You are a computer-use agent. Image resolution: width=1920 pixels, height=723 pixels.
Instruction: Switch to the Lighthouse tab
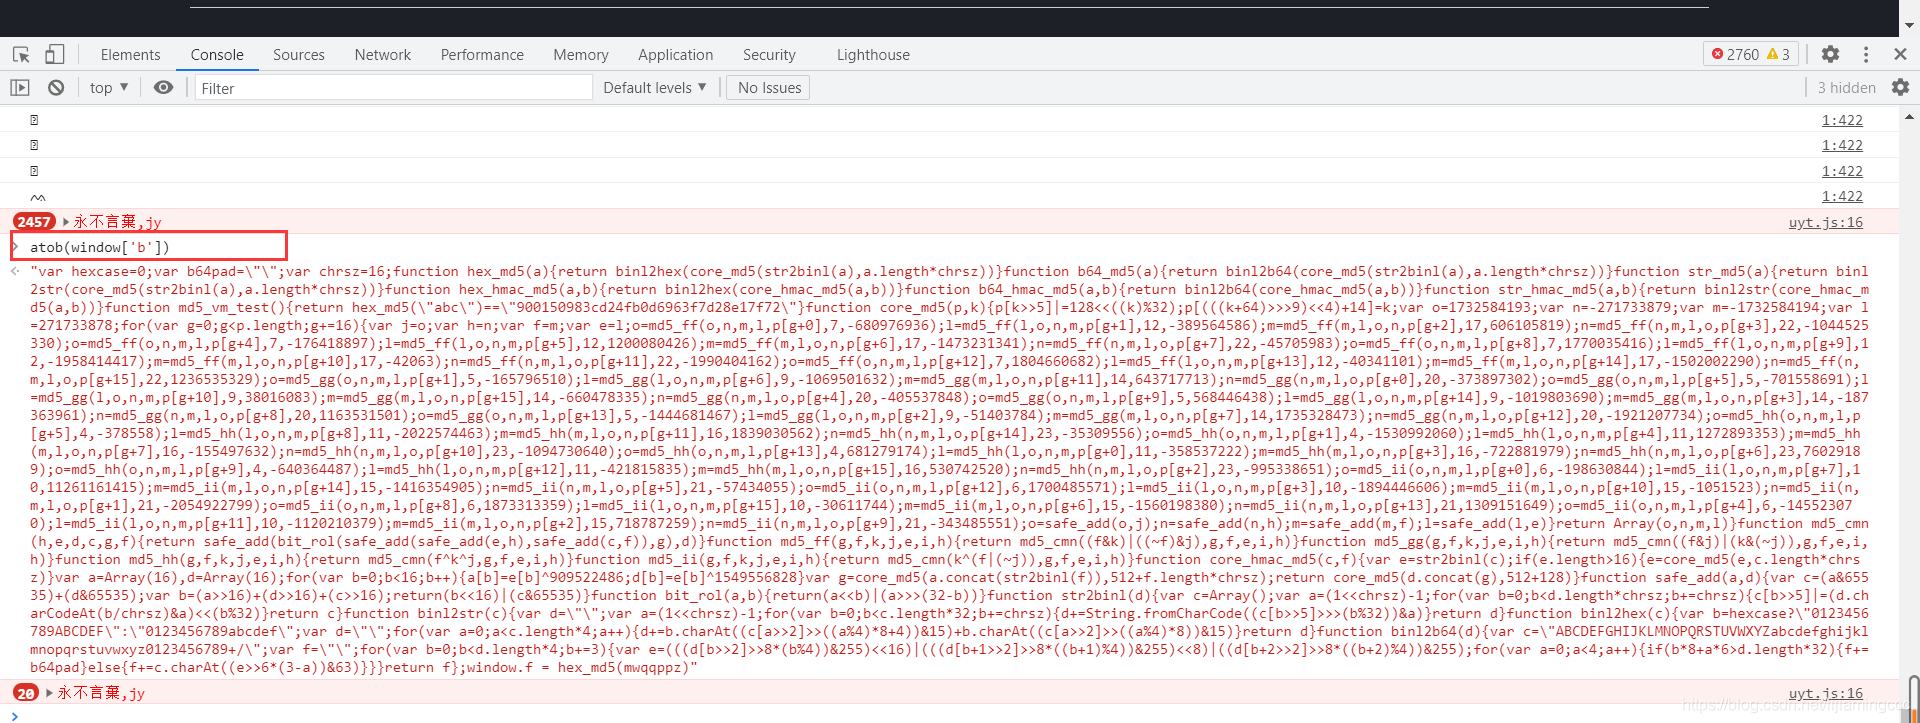[873, 55]
